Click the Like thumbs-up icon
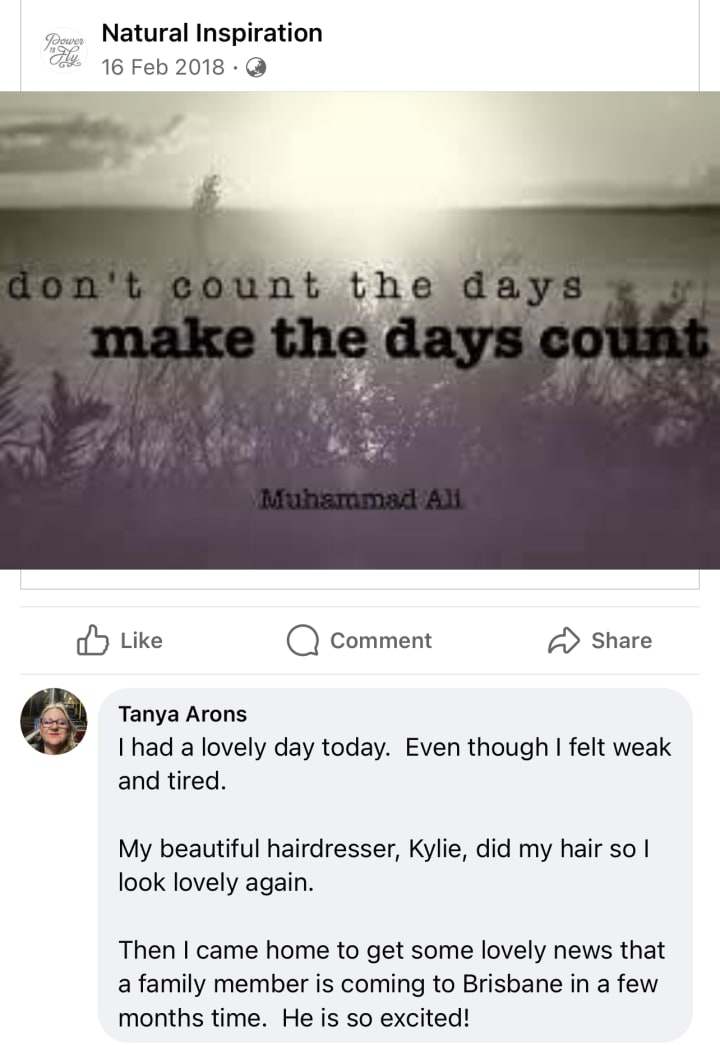This screenshot has height=1045, width=720. click(x=93, y=640)
